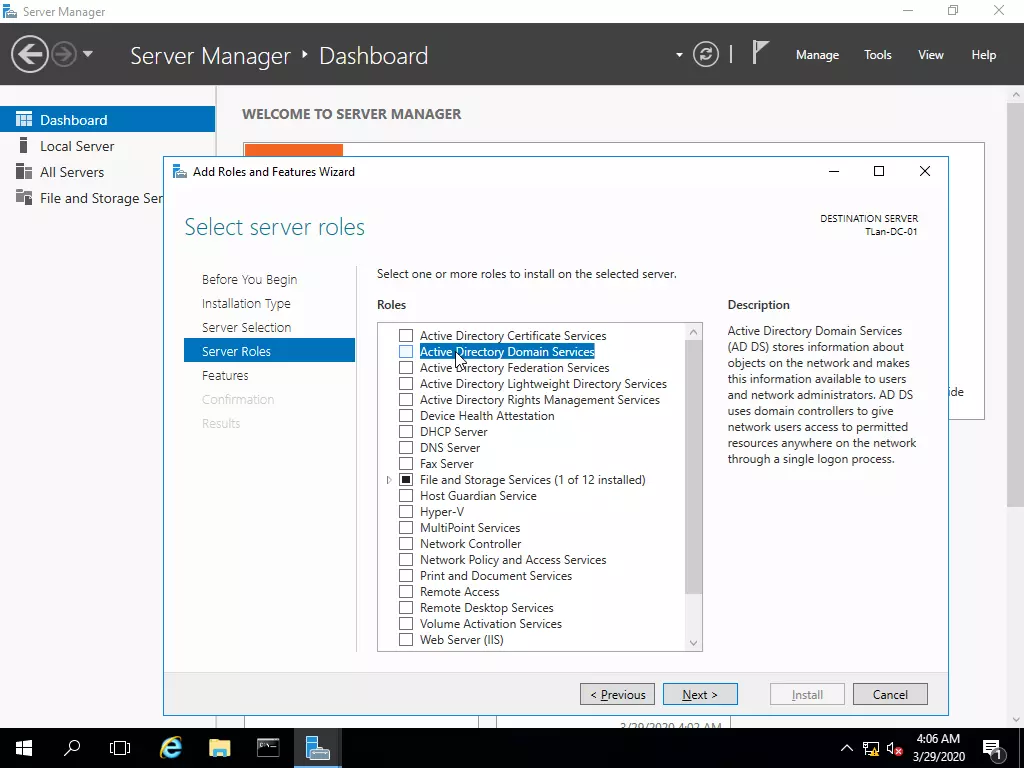Open the Help menu
The width and height of the screenshot is (1024, 768).
984,55
